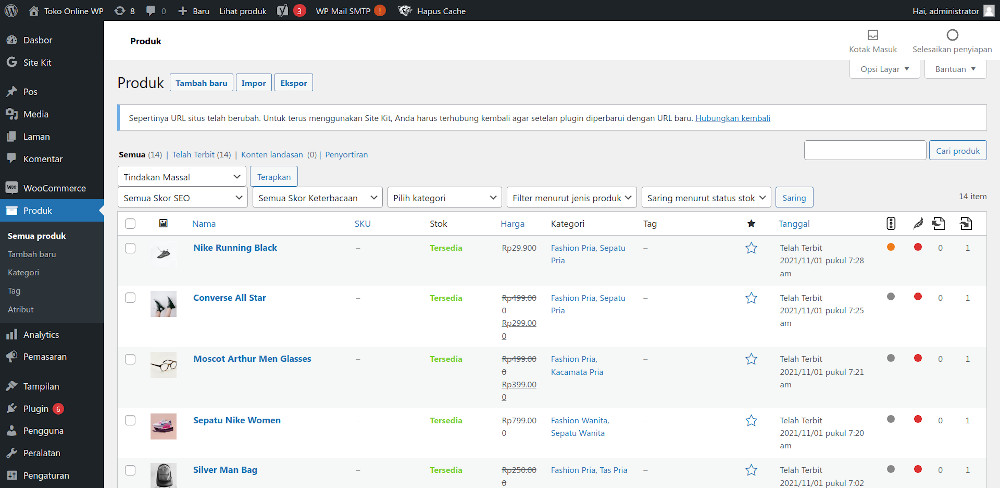
Task: Click the WooCommerce icon in sidebar
Action: 11,188
